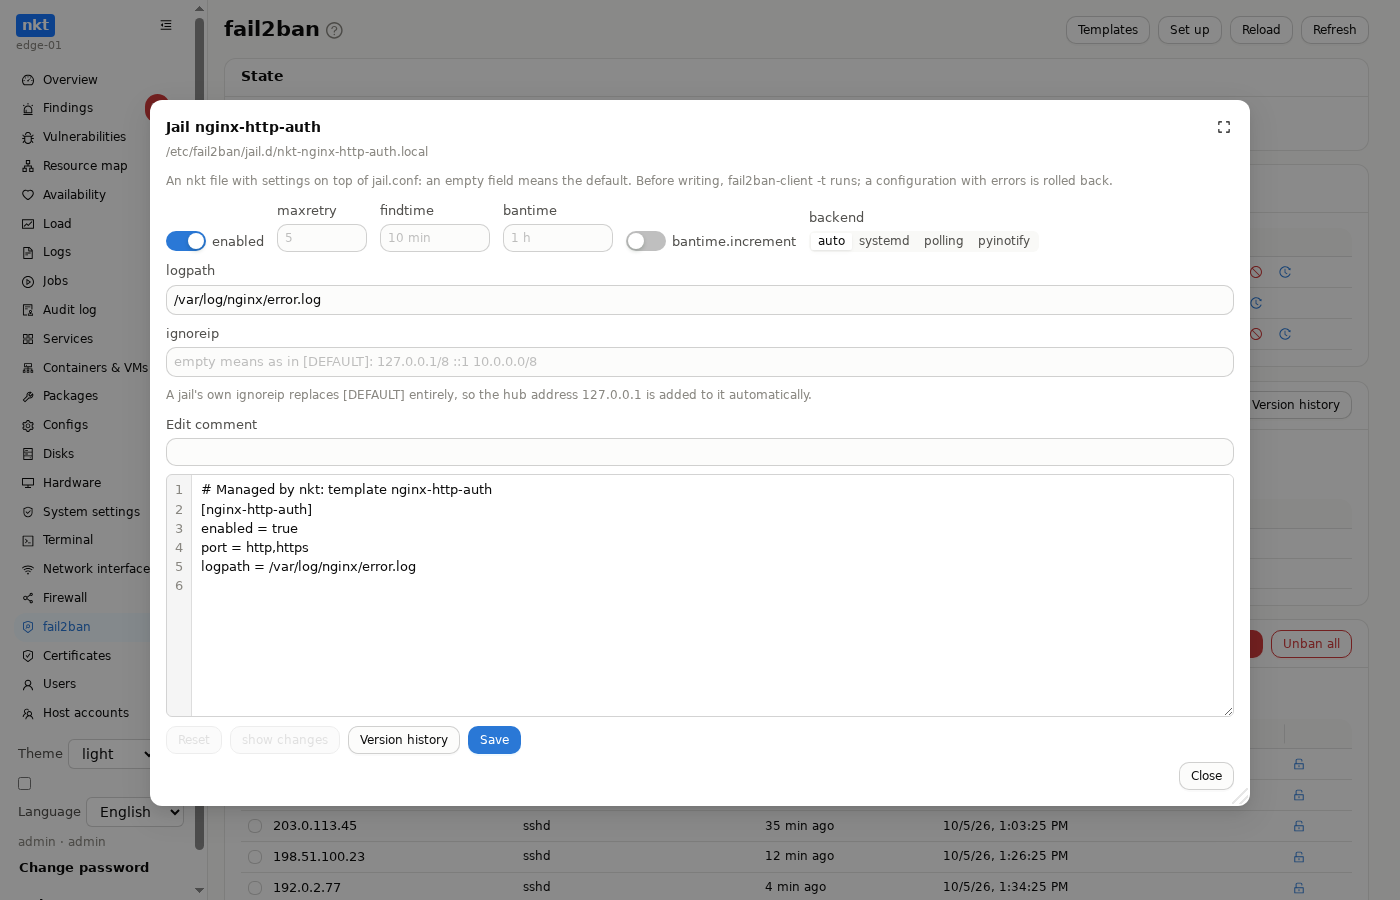This screenshot has width=1400, height=900.
Task: Click the Templates button
Action: pos(1108,30)
